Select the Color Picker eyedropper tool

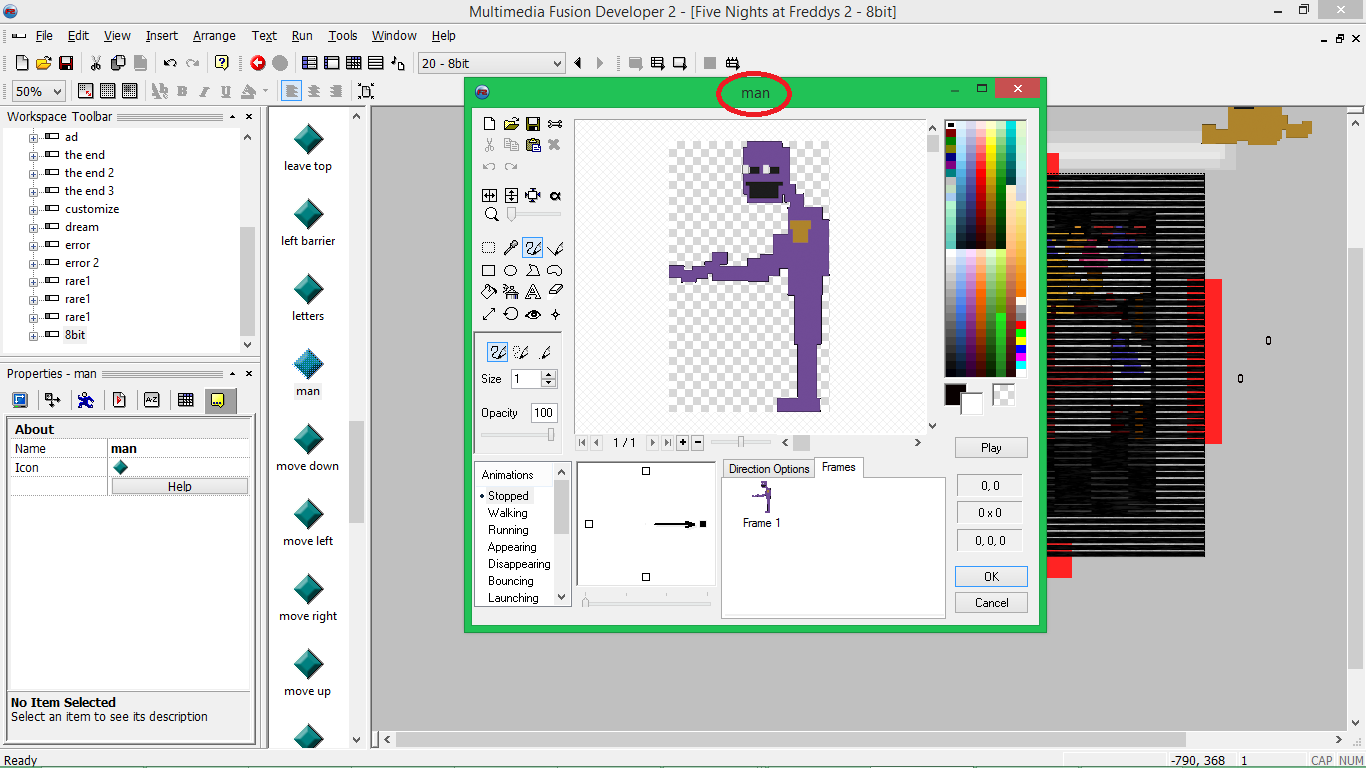(x=511, y=247)
